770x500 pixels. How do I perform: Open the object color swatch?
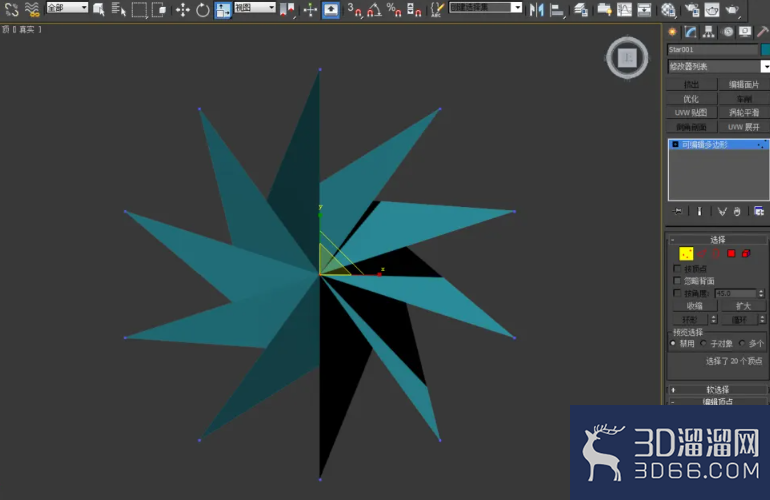pos(765,50)
